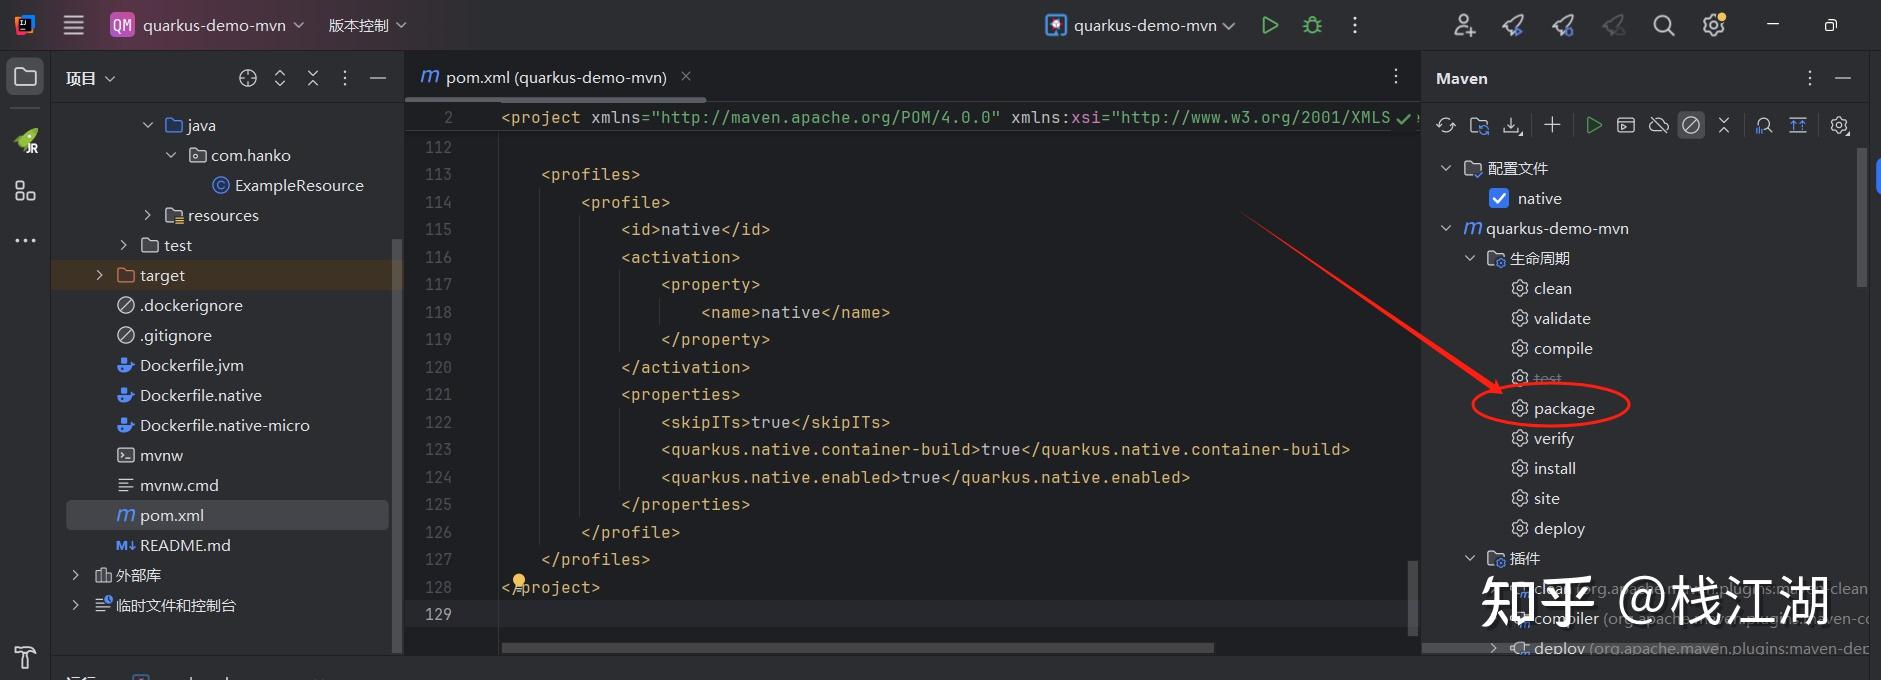The image size is (1881, 680).
Task: Toggle the Skip Tests mode button
Action: coord(1691,125)
